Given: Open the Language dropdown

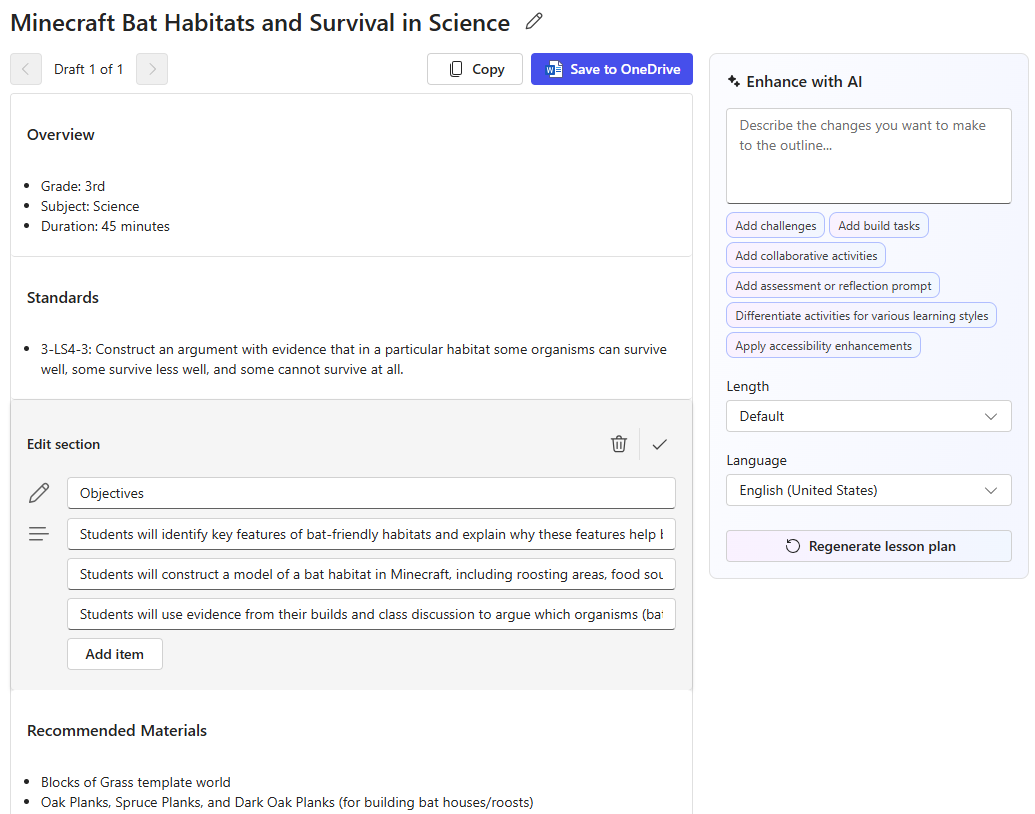Looking at the screenshot, I should click(869, 490).
